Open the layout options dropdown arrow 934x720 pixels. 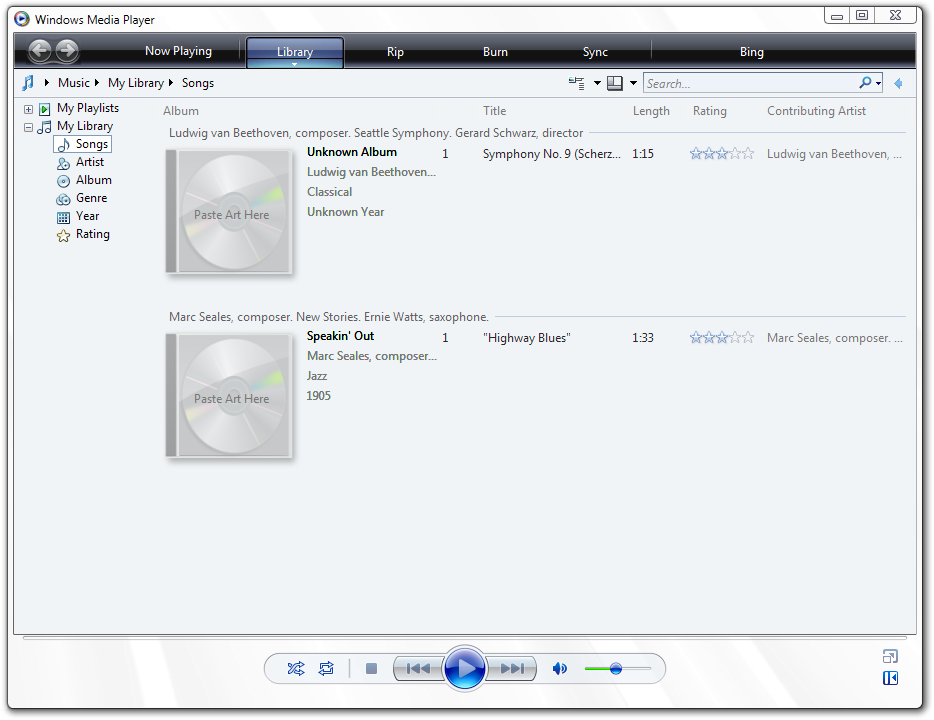click(633, 83)
